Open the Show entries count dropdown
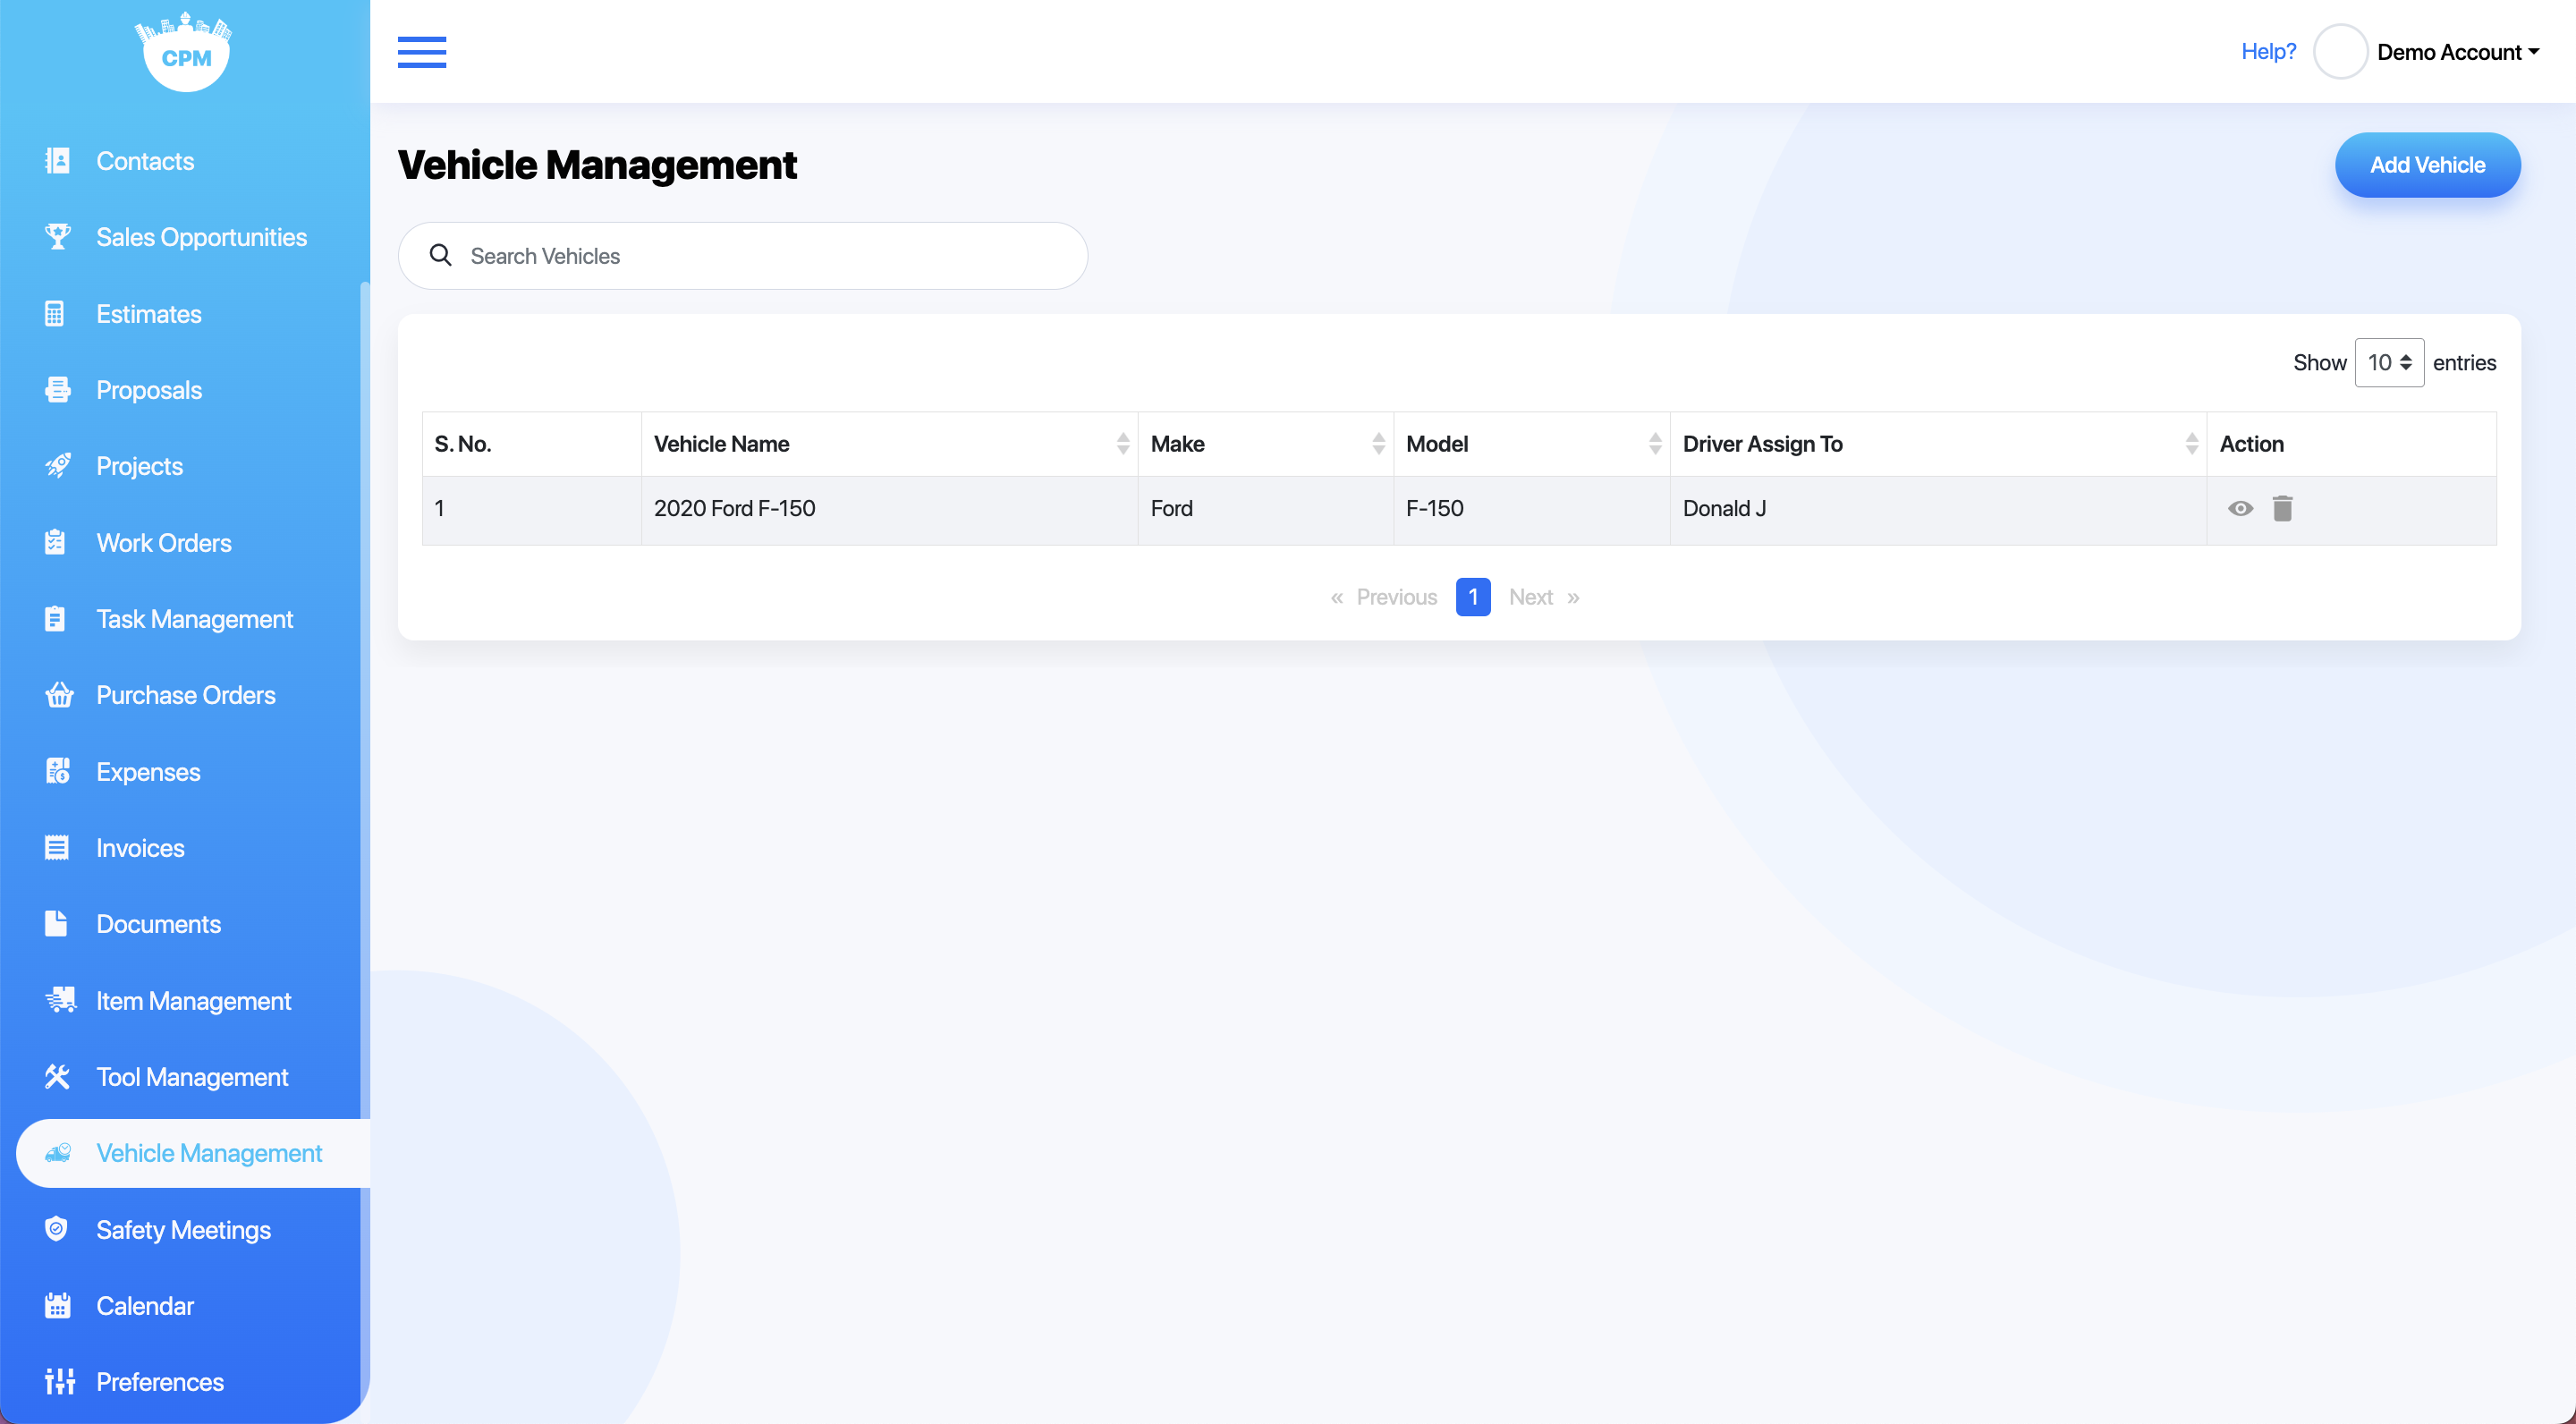Viewport: 2576px width, 1424px height. click(2389, 362)
